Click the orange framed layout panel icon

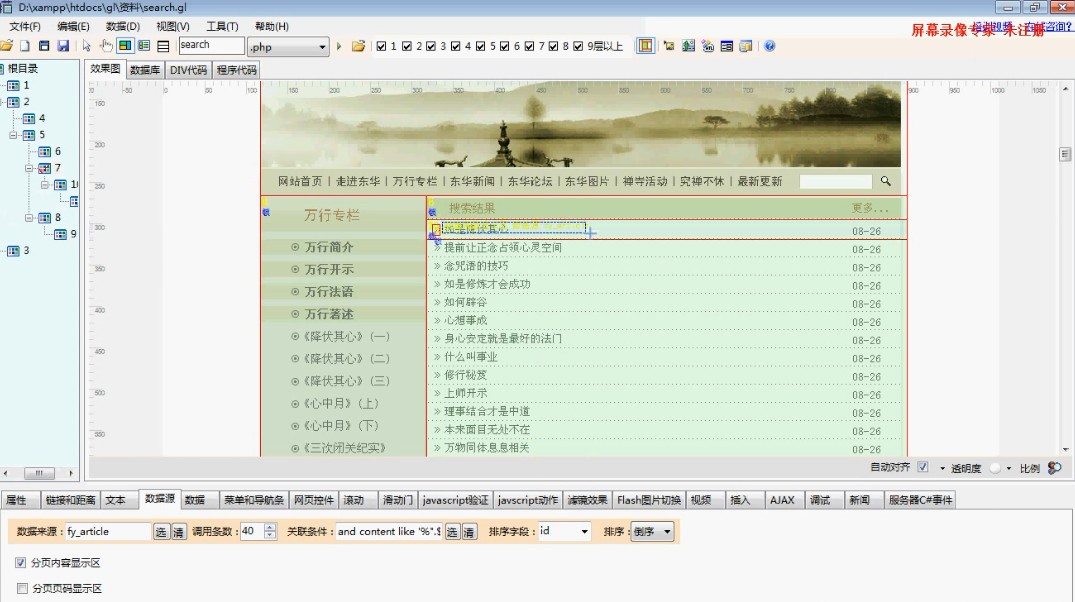click(x=645, y=46)
